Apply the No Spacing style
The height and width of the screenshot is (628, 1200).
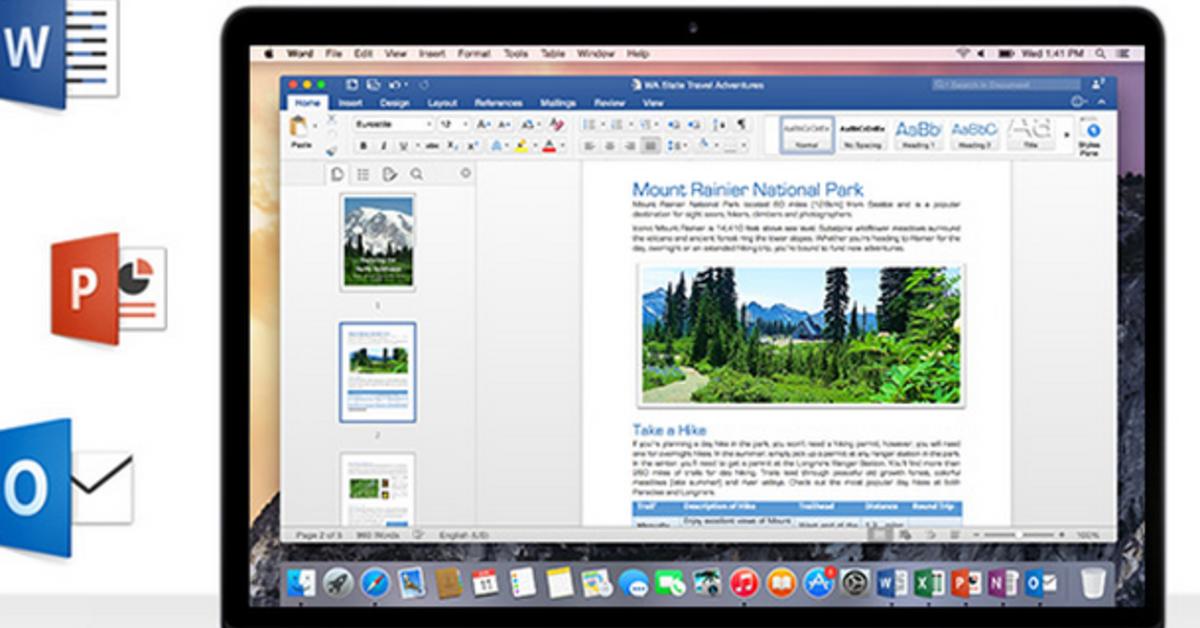862,135
